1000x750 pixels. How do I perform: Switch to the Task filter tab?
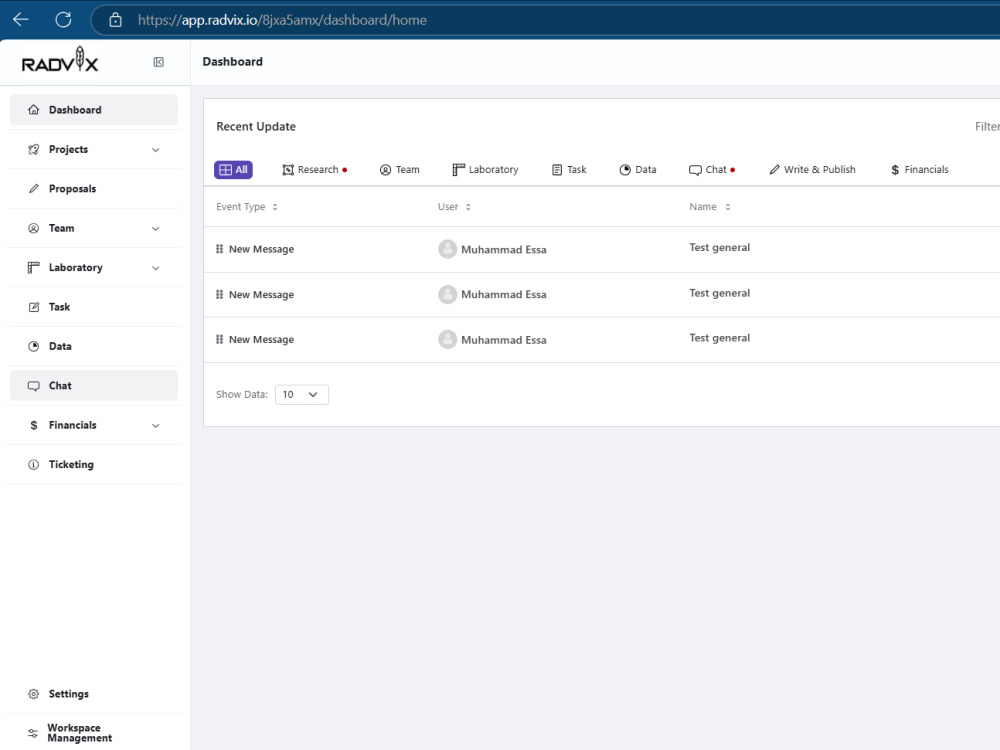(x=569, y=170)
